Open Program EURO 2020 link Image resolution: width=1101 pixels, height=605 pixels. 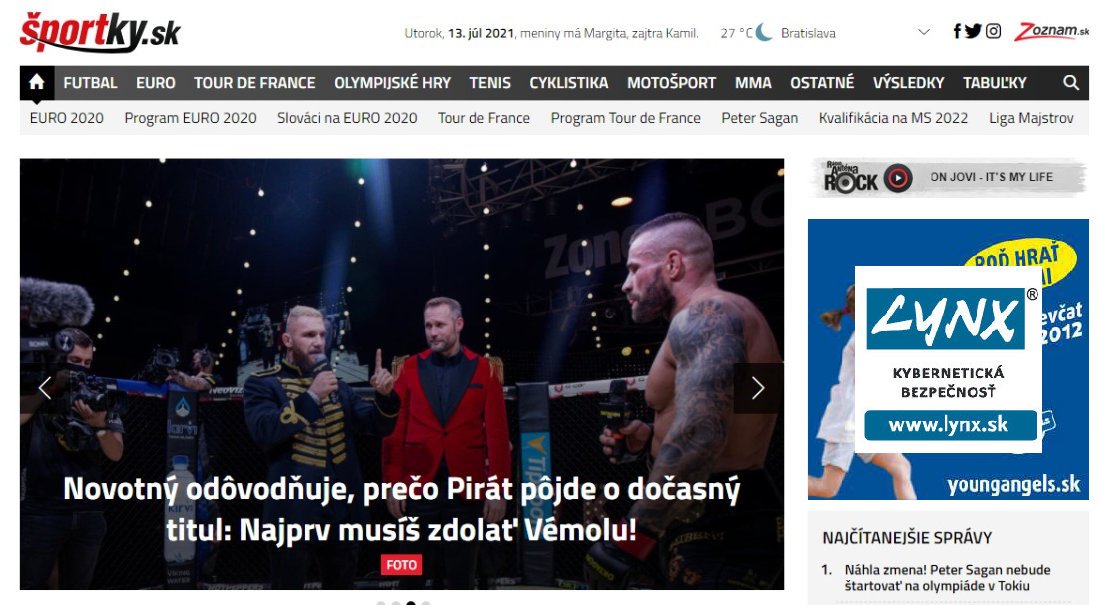pyautogui.click(x=190, y=118)
